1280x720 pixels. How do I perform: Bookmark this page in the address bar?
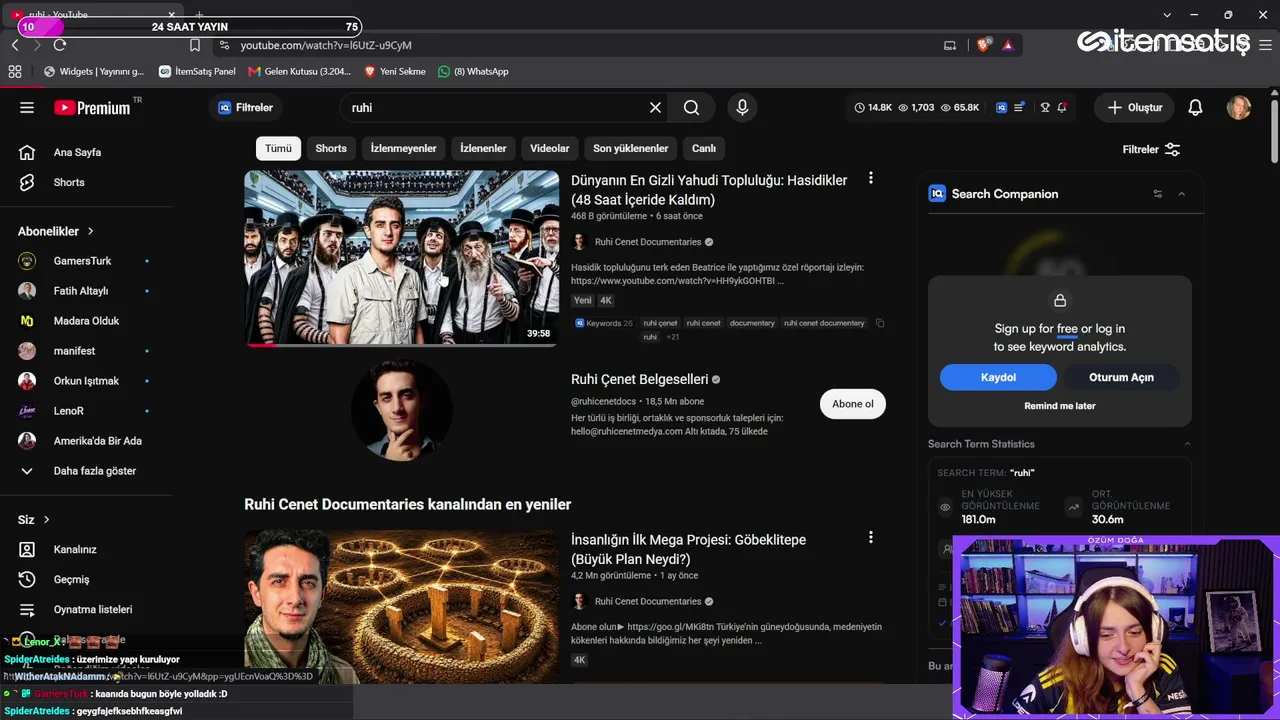(195, 45)
